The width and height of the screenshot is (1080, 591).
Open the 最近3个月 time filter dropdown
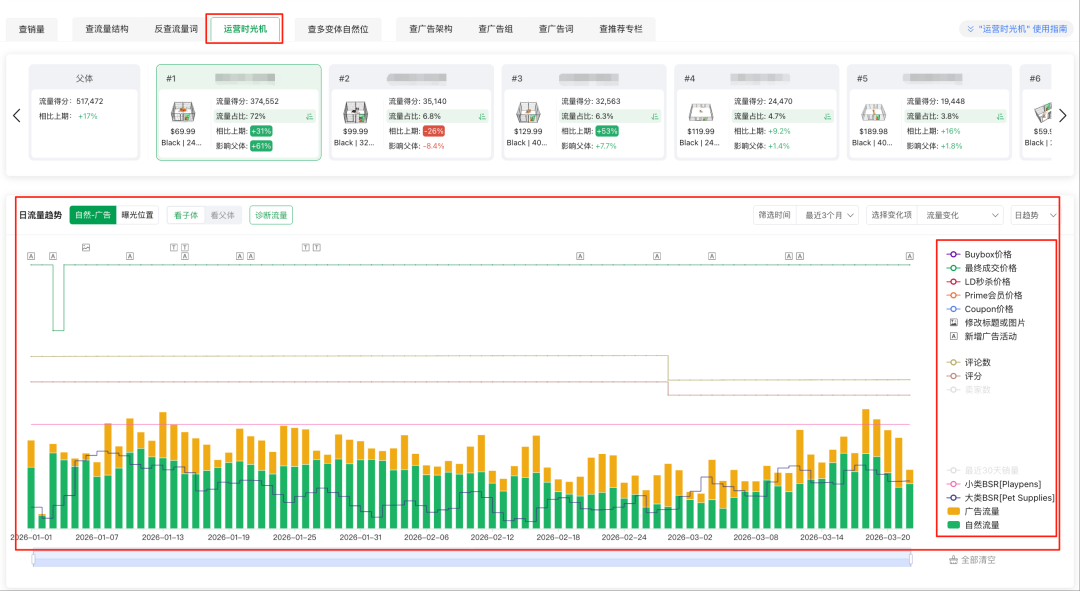(831, 215)
